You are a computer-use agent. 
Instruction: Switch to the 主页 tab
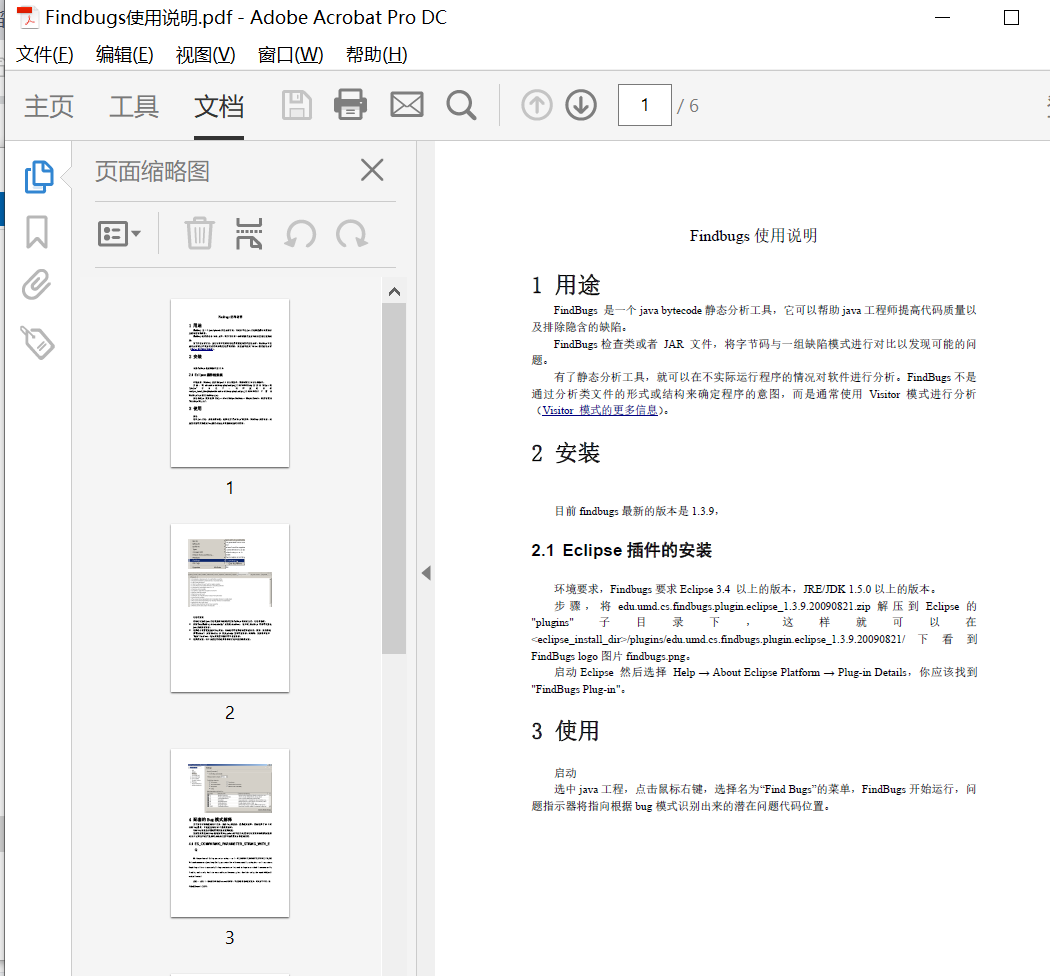pos(49,106)
